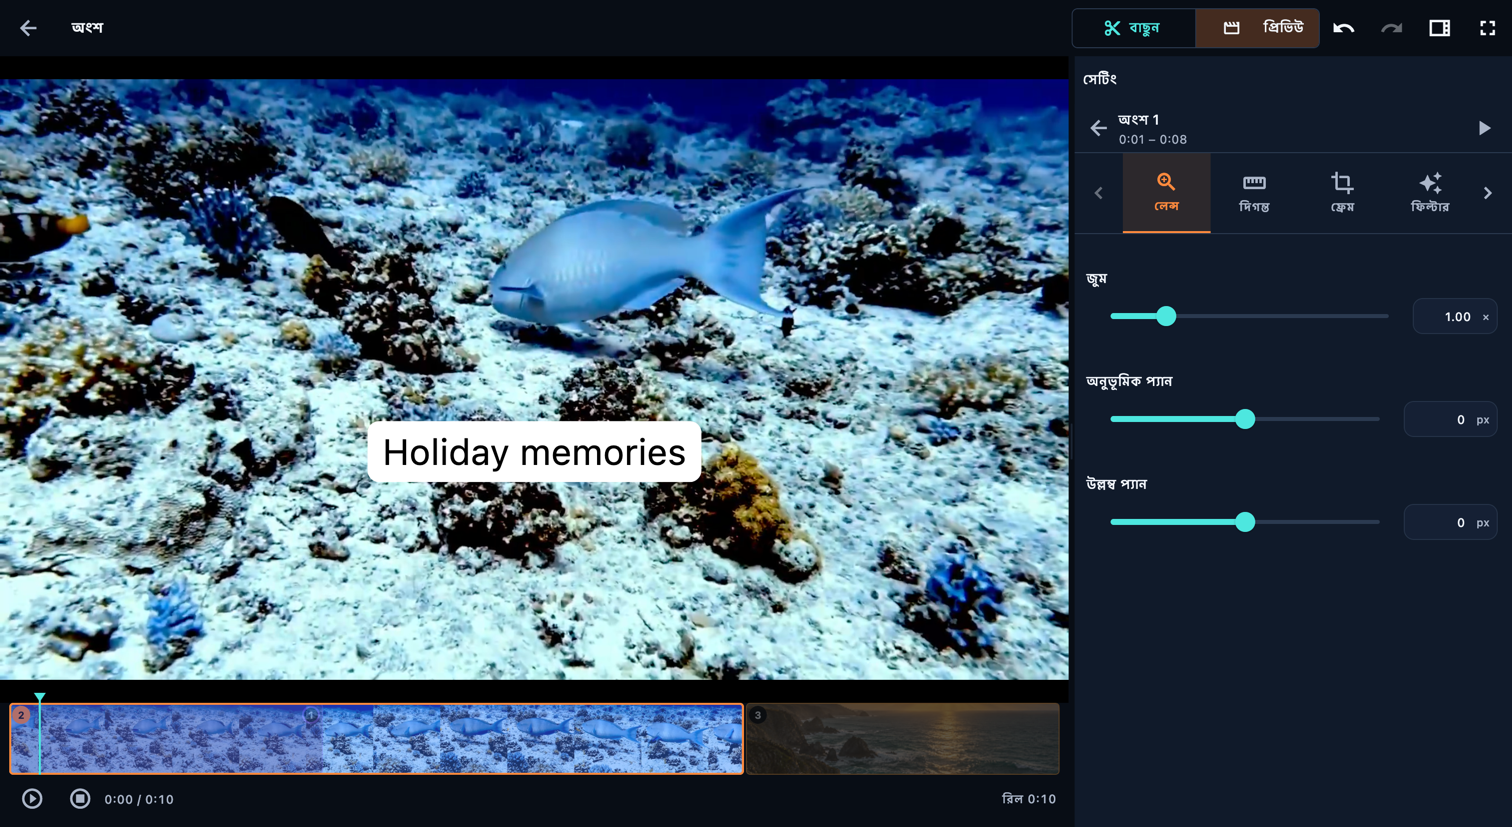Viewport: 1512px width, 827px height.
Task: Switch to বাছুন (scissors) mode
Action: (1134, 28)
